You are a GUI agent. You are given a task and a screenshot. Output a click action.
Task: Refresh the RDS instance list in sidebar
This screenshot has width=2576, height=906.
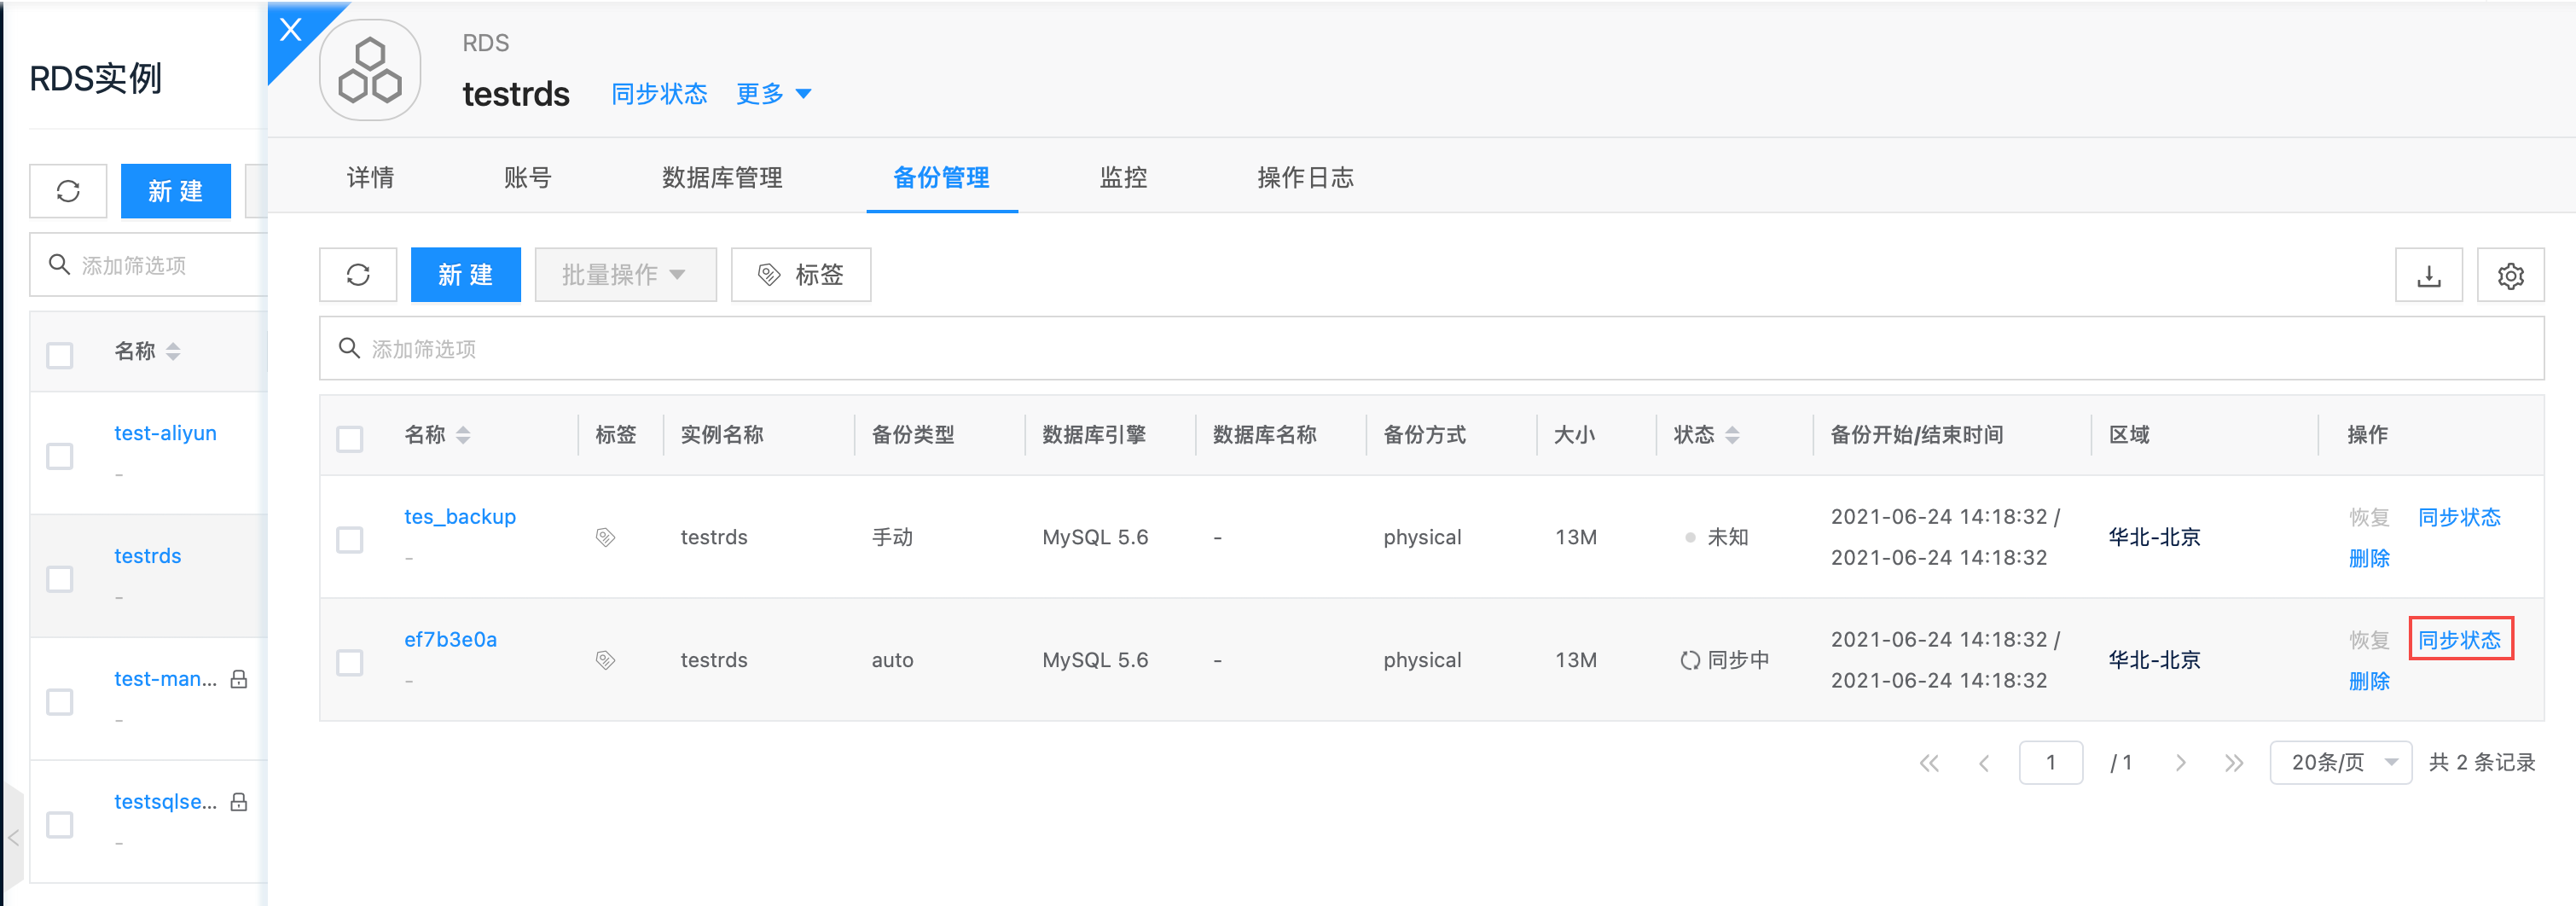click(68, 191)
